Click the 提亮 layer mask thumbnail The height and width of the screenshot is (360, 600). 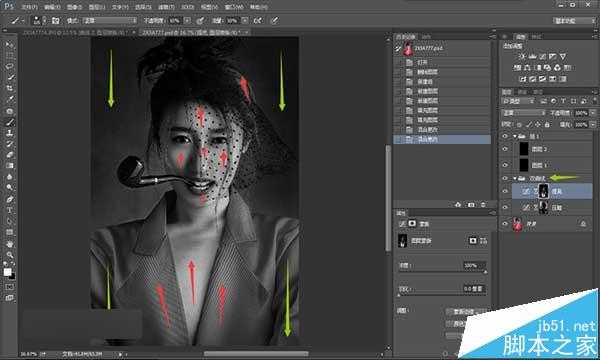543,191
